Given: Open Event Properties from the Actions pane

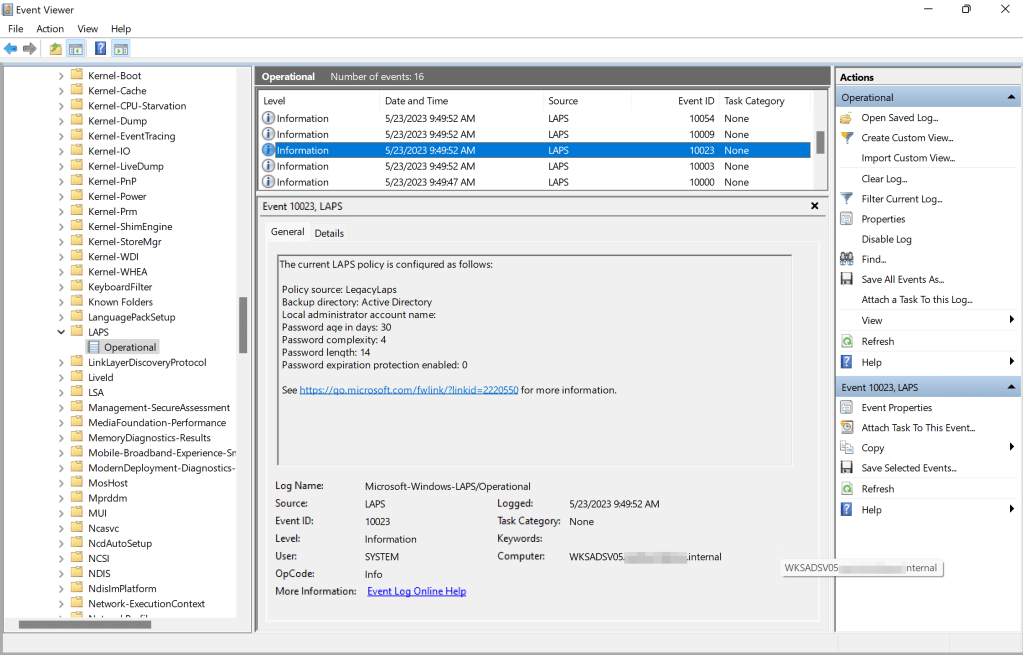Looking at the screenshot, I should (x=896, y=408).
